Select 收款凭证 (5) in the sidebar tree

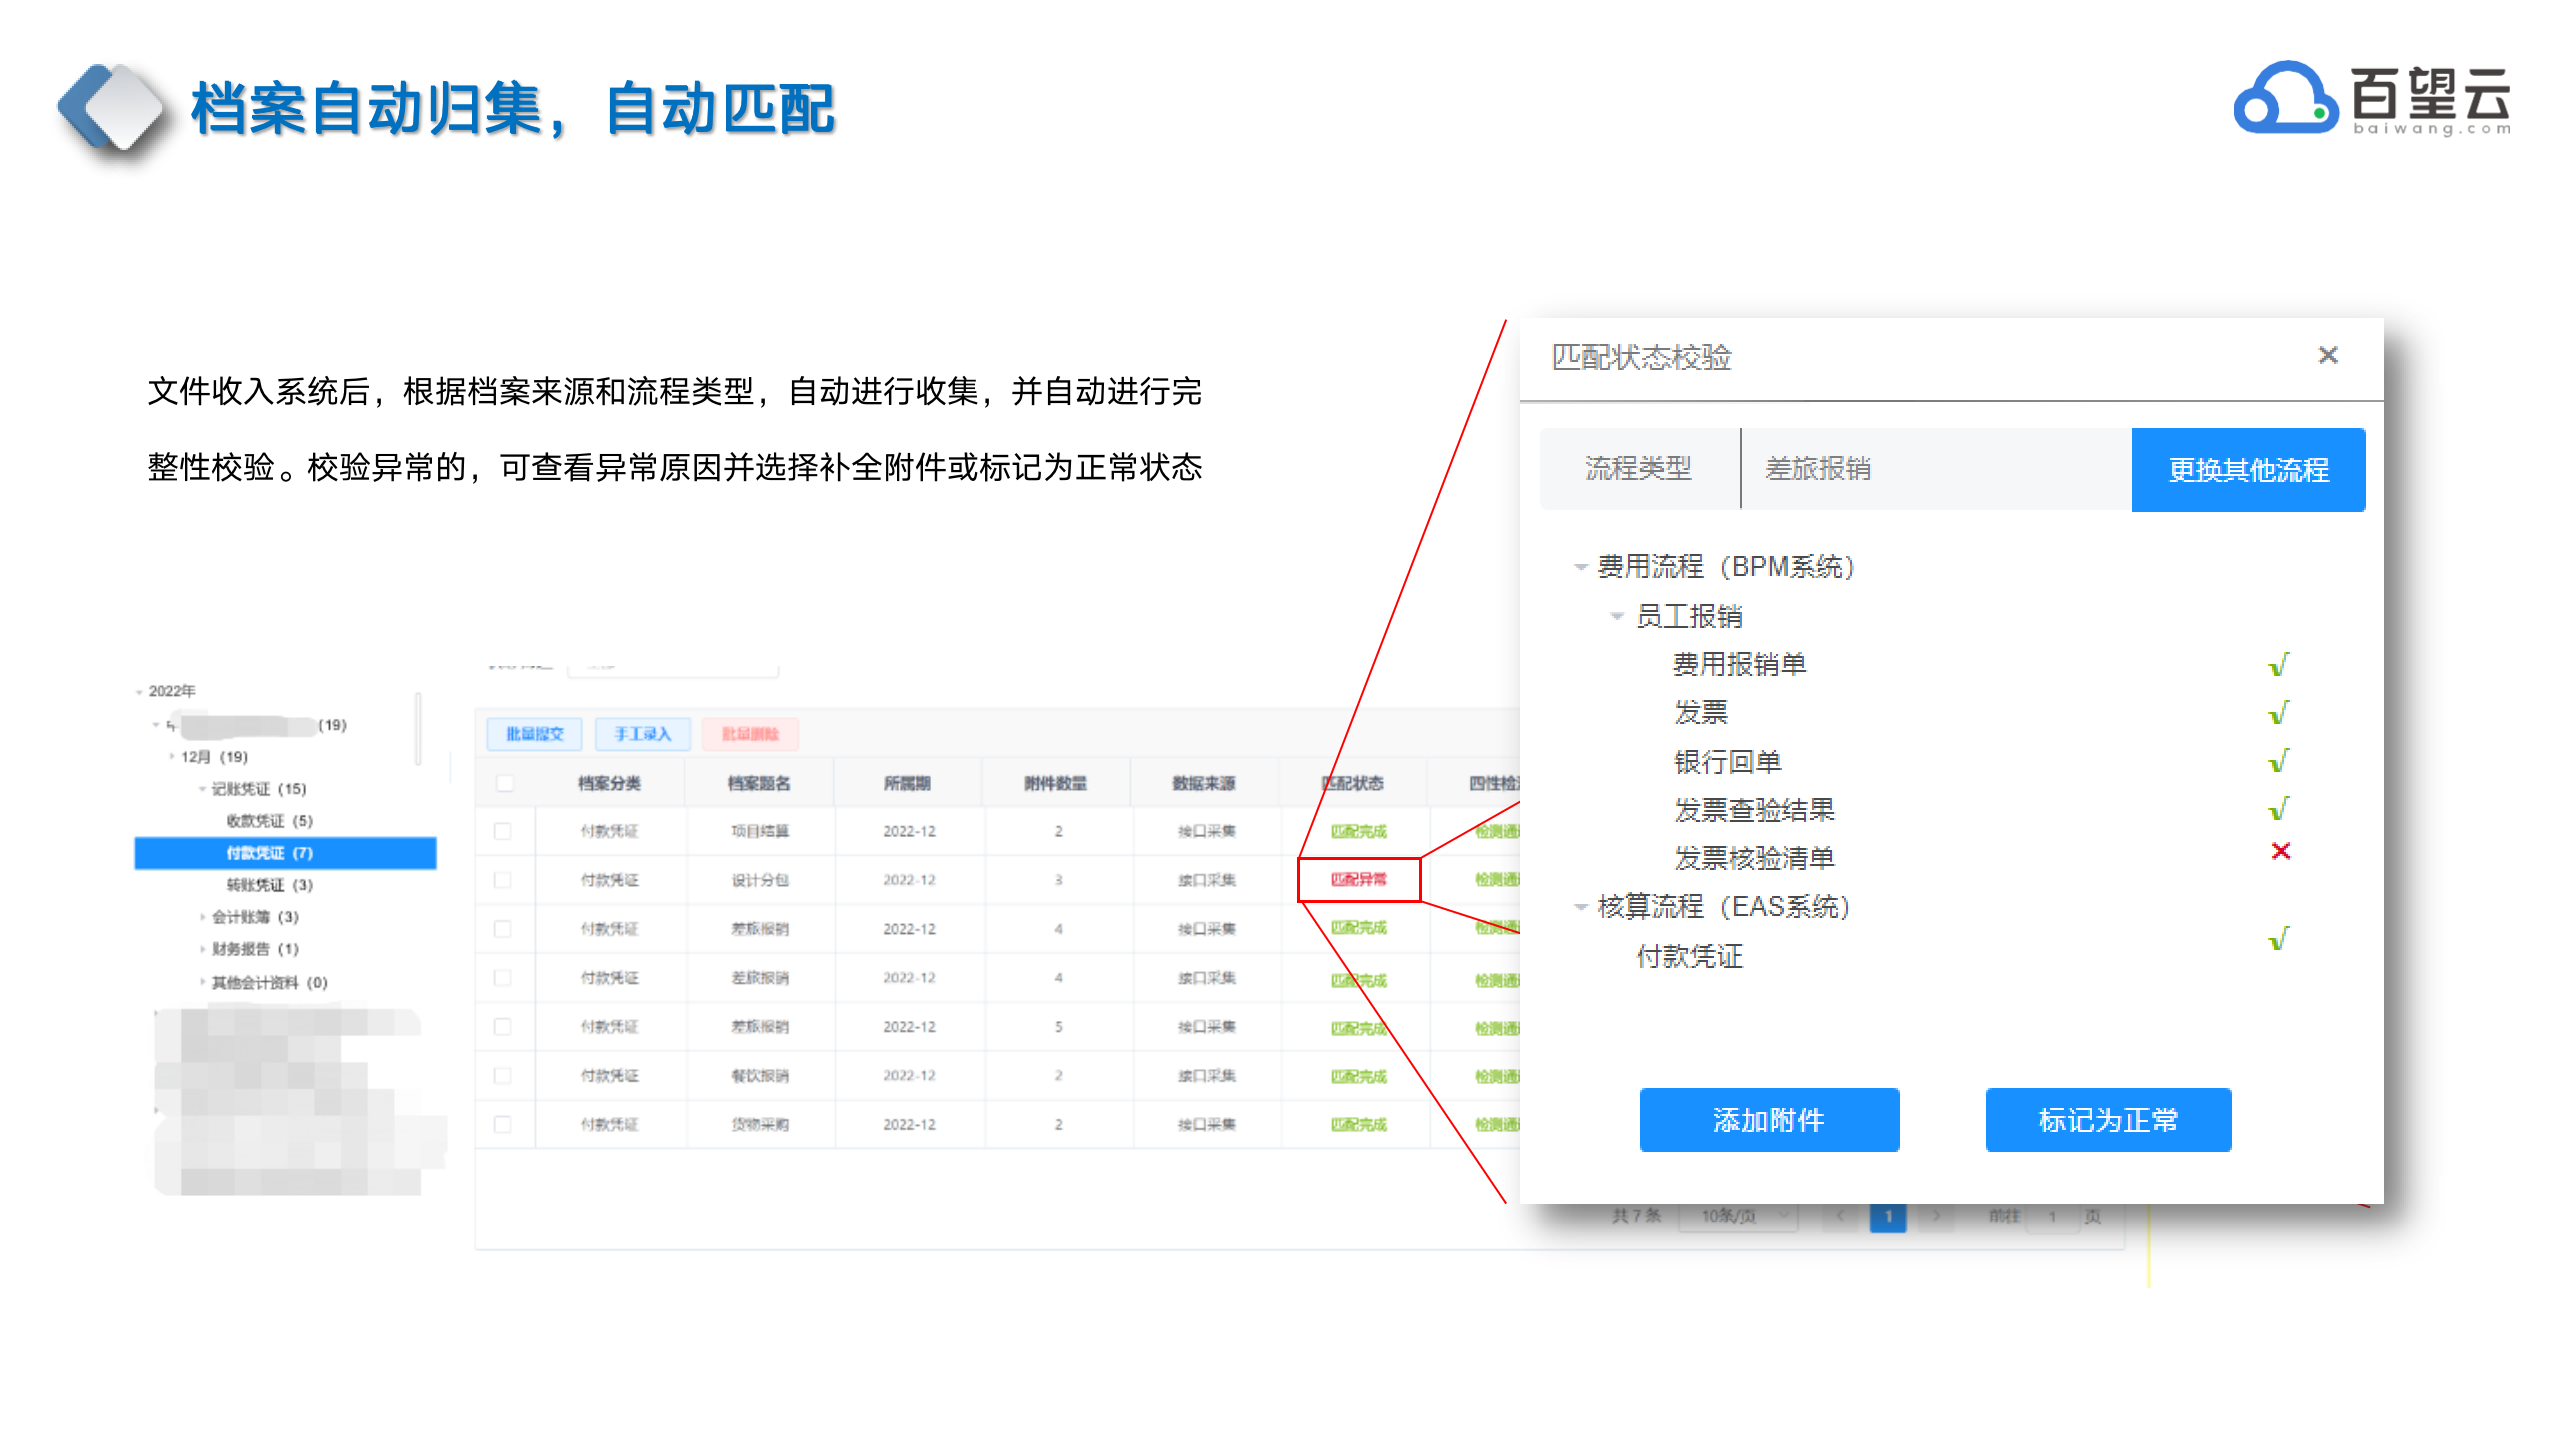(269, 821)
